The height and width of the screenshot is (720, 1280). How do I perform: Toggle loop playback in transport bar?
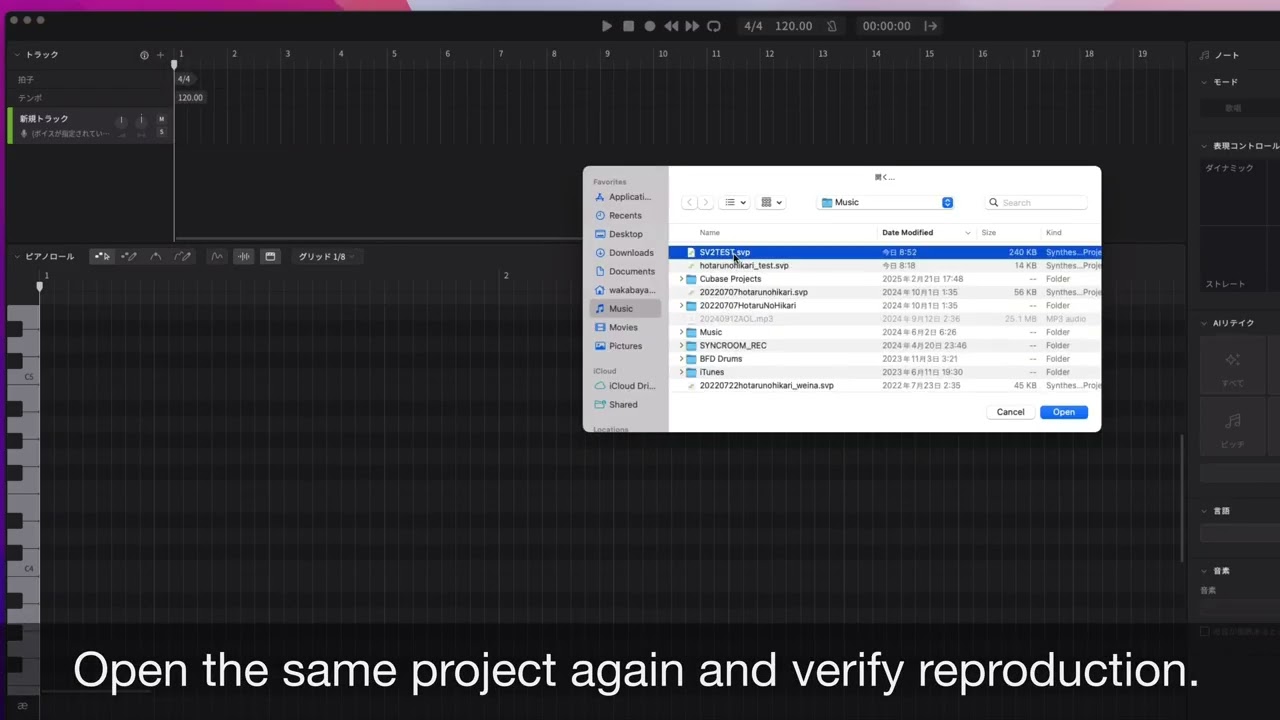[x=713, y=26]
